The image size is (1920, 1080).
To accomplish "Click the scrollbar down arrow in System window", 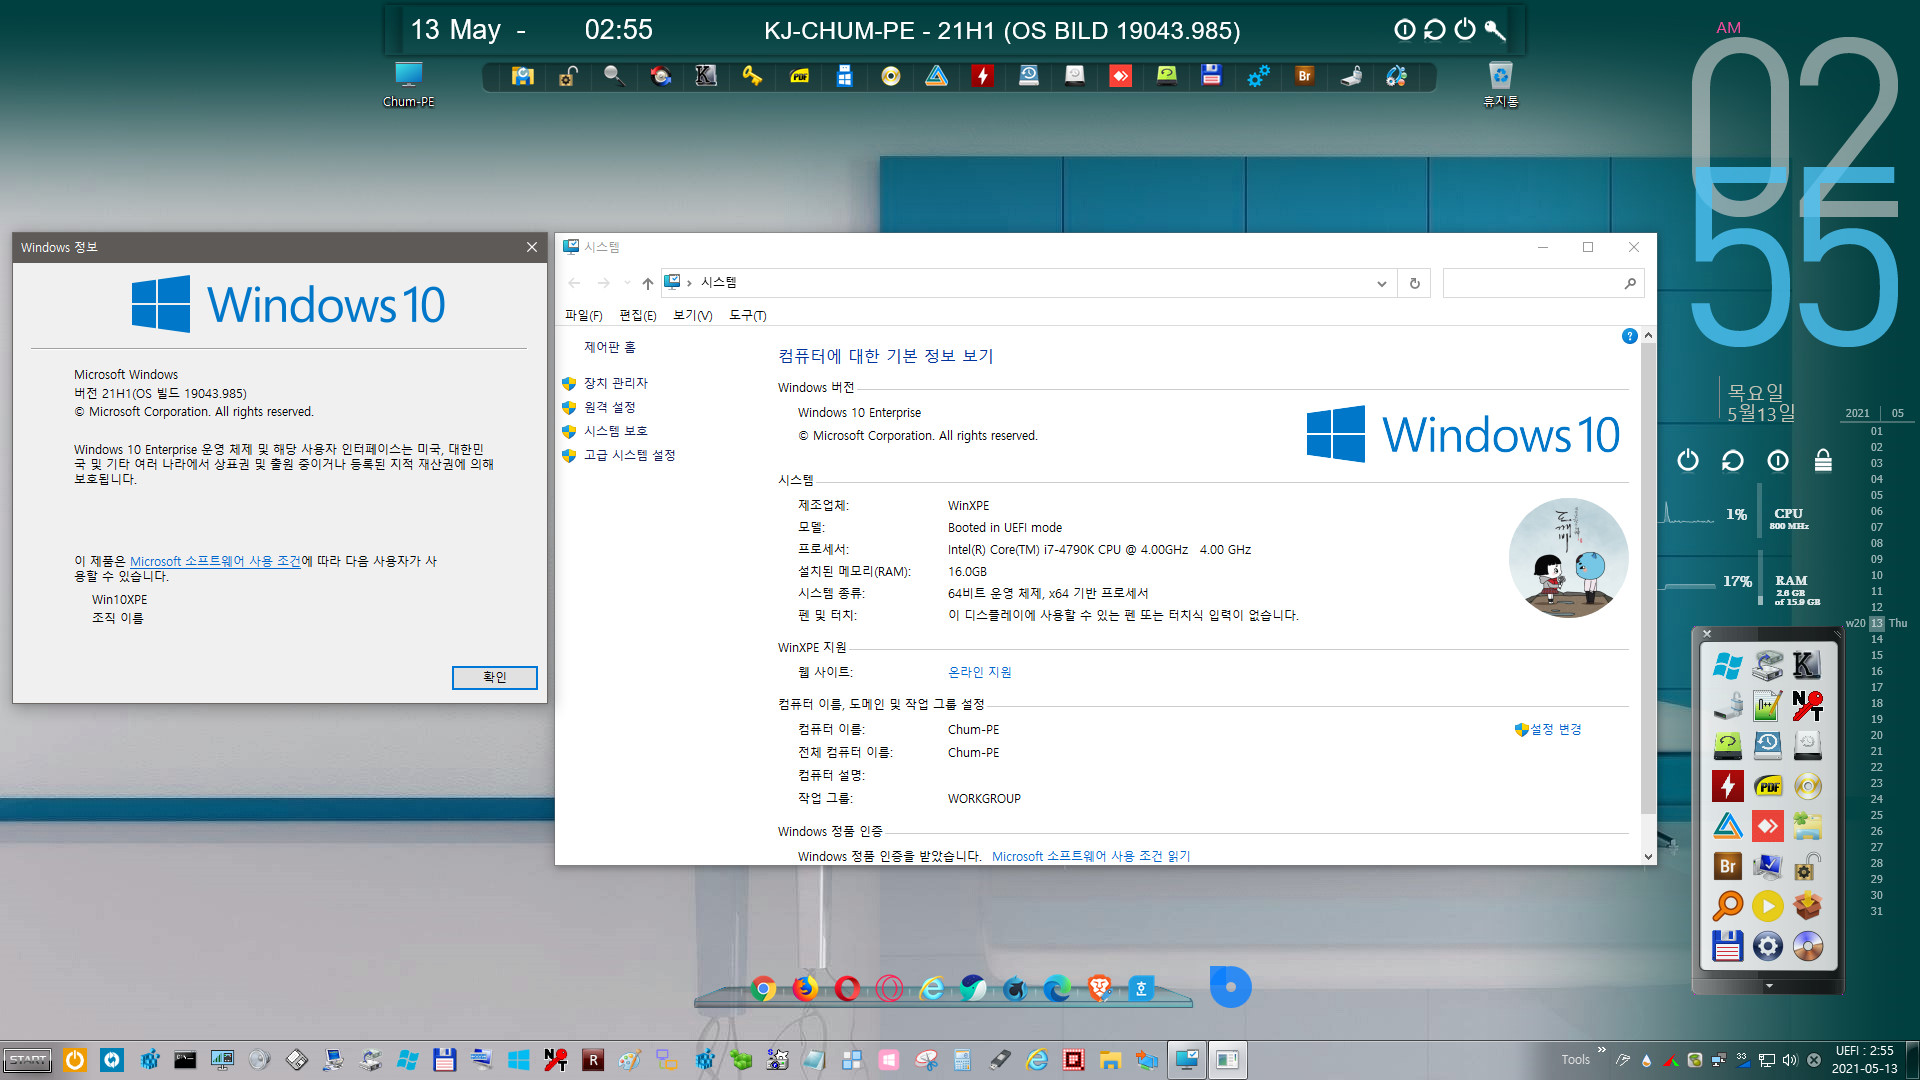I will 1648,856.
